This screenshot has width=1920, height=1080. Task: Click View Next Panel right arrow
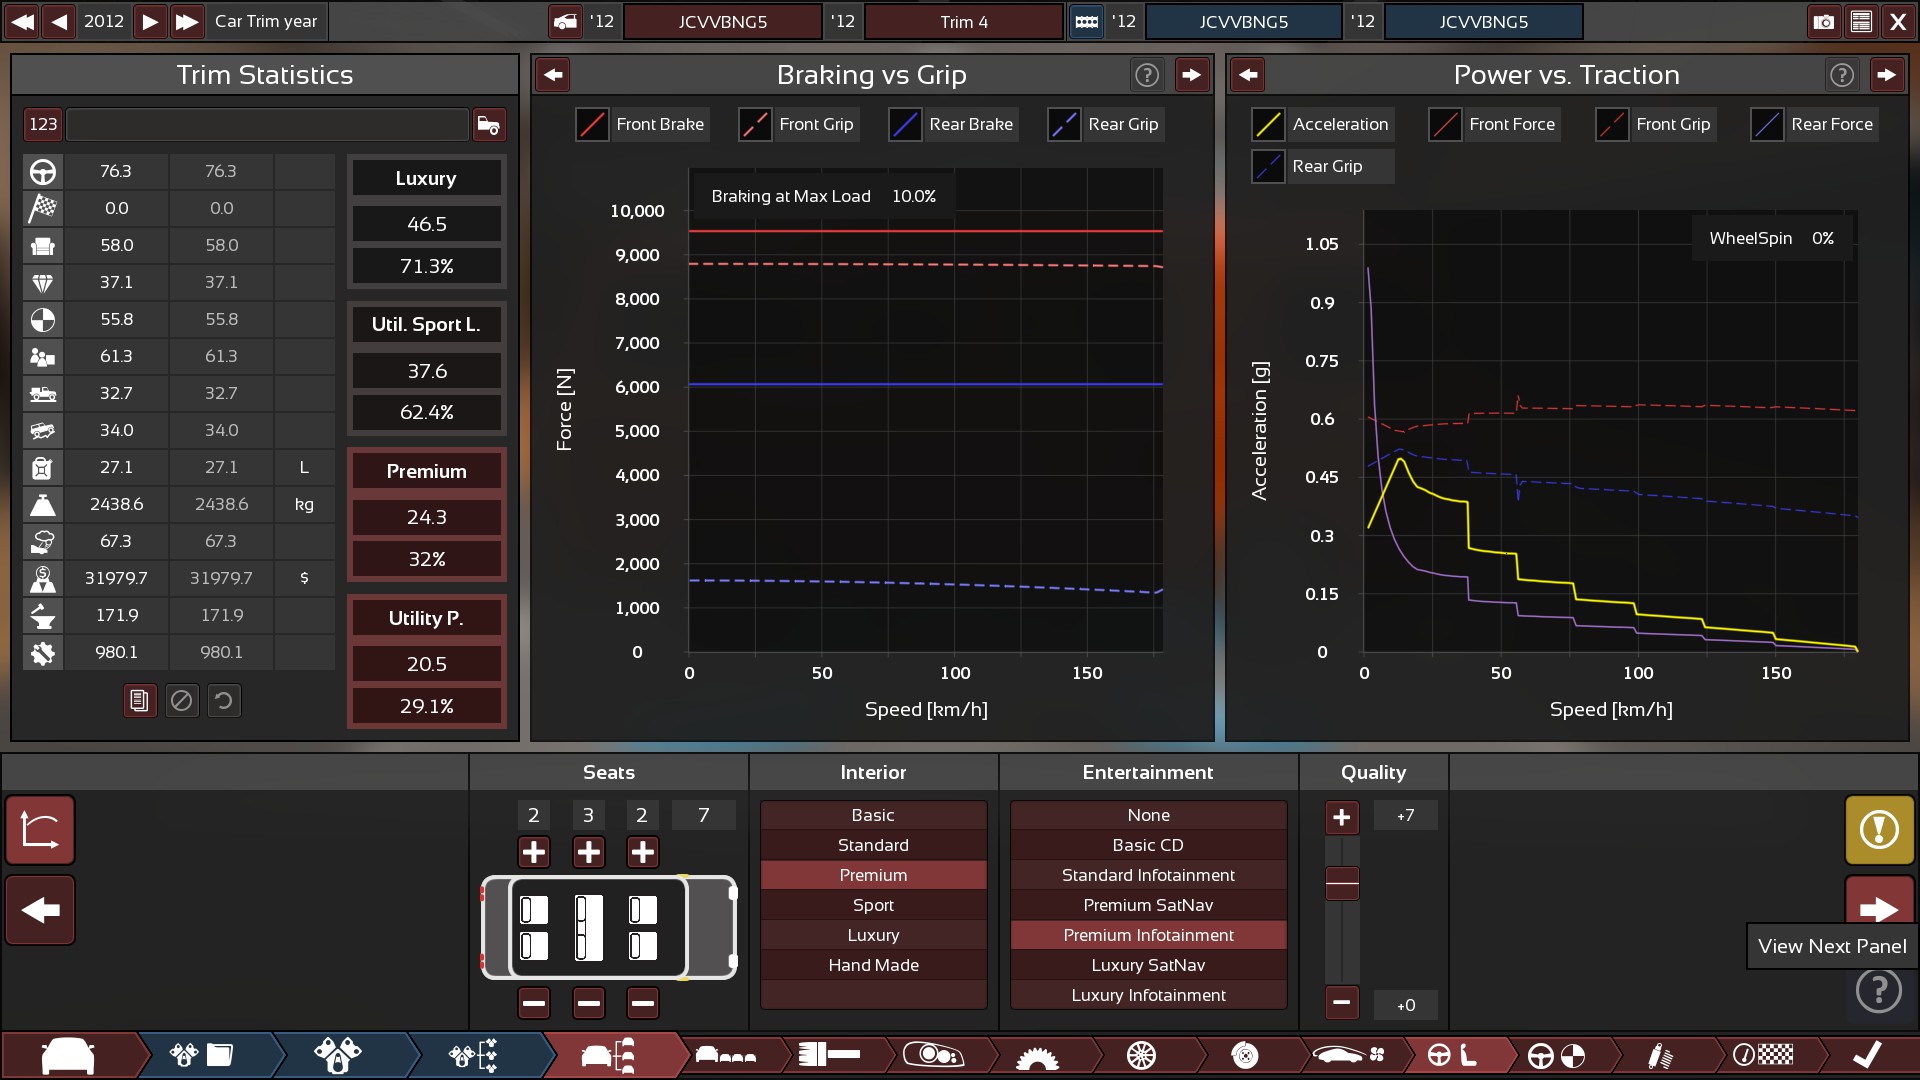tap(1880, 908)
